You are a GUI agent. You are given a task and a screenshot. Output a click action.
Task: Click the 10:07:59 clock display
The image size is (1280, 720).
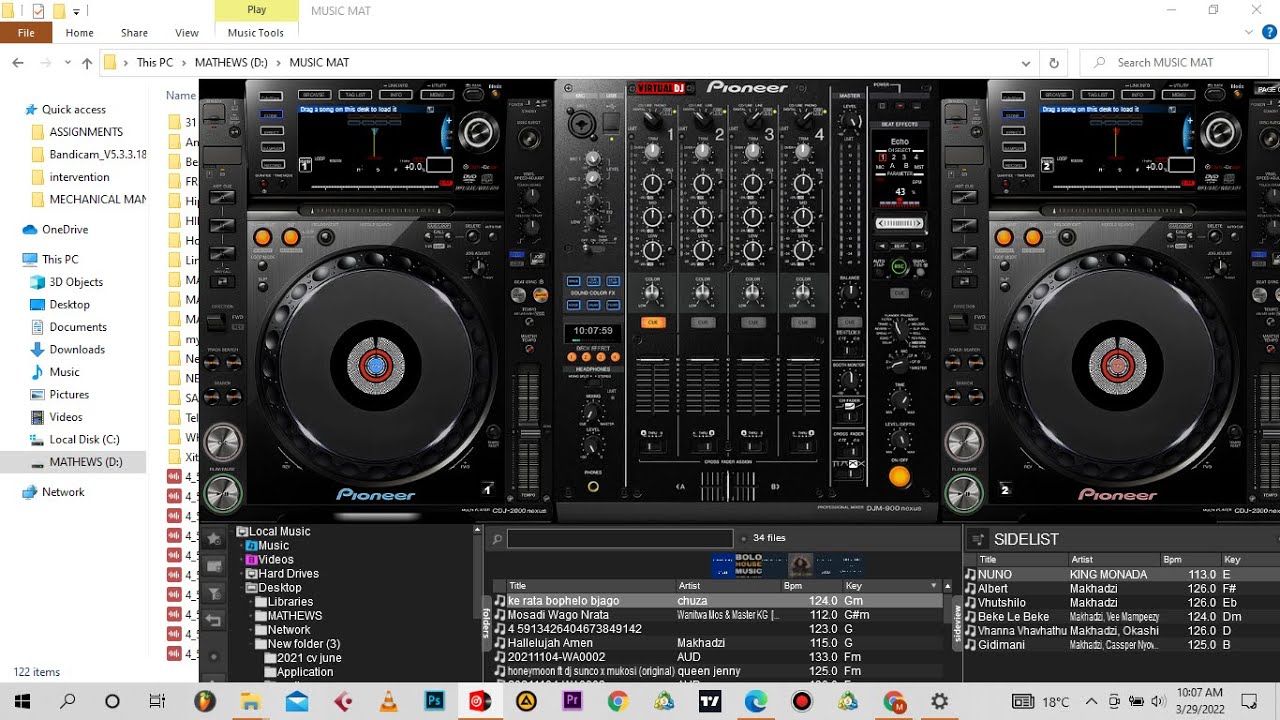click(593, 331)
